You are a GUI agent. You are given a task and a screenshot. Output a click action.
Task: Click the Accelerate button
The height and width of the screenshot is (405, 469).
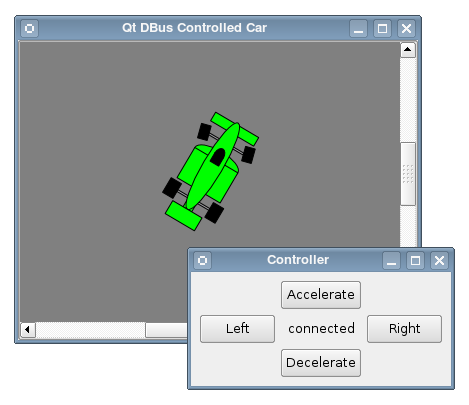pos(321,295)
